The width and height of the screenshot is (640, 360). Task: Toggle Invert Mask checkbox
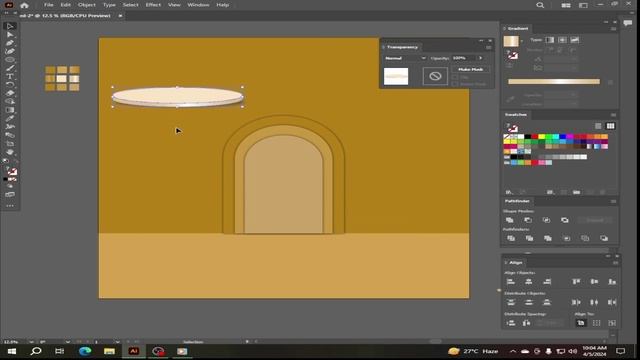[455, 84]
